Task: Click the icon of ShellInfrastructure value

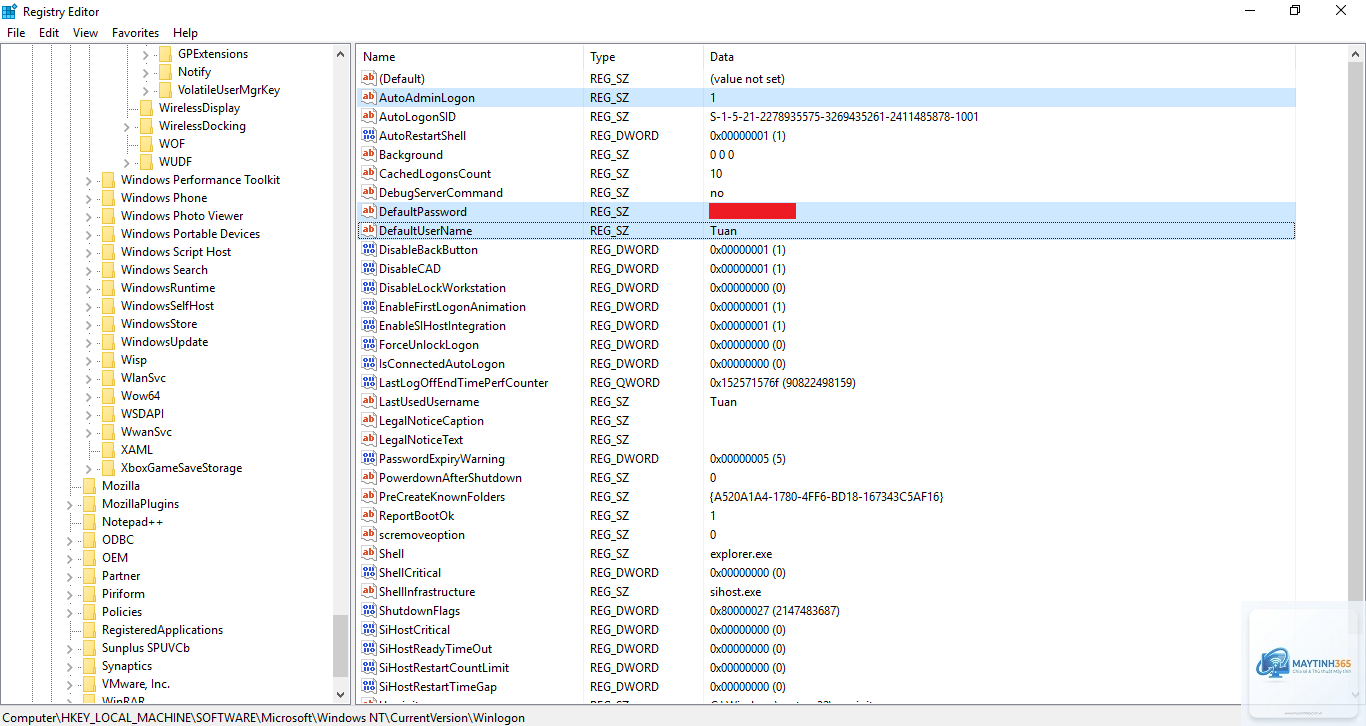Action: click(x=368, y=591)
